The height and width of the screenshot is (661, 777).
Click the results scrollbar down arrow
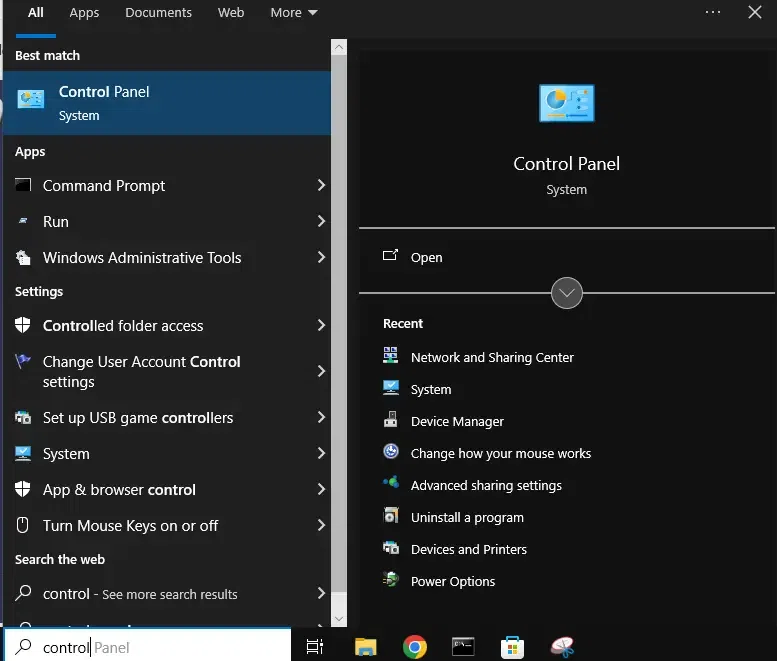pyautogui.click(x=339, y=618)
